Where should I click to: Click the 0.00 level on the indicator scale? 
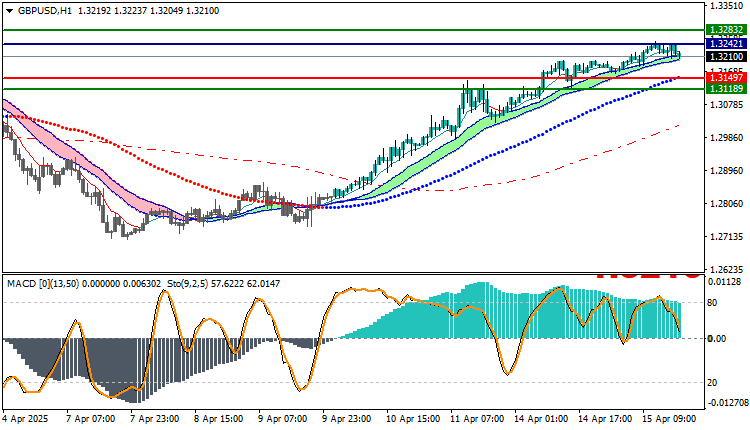pos(717,339)
